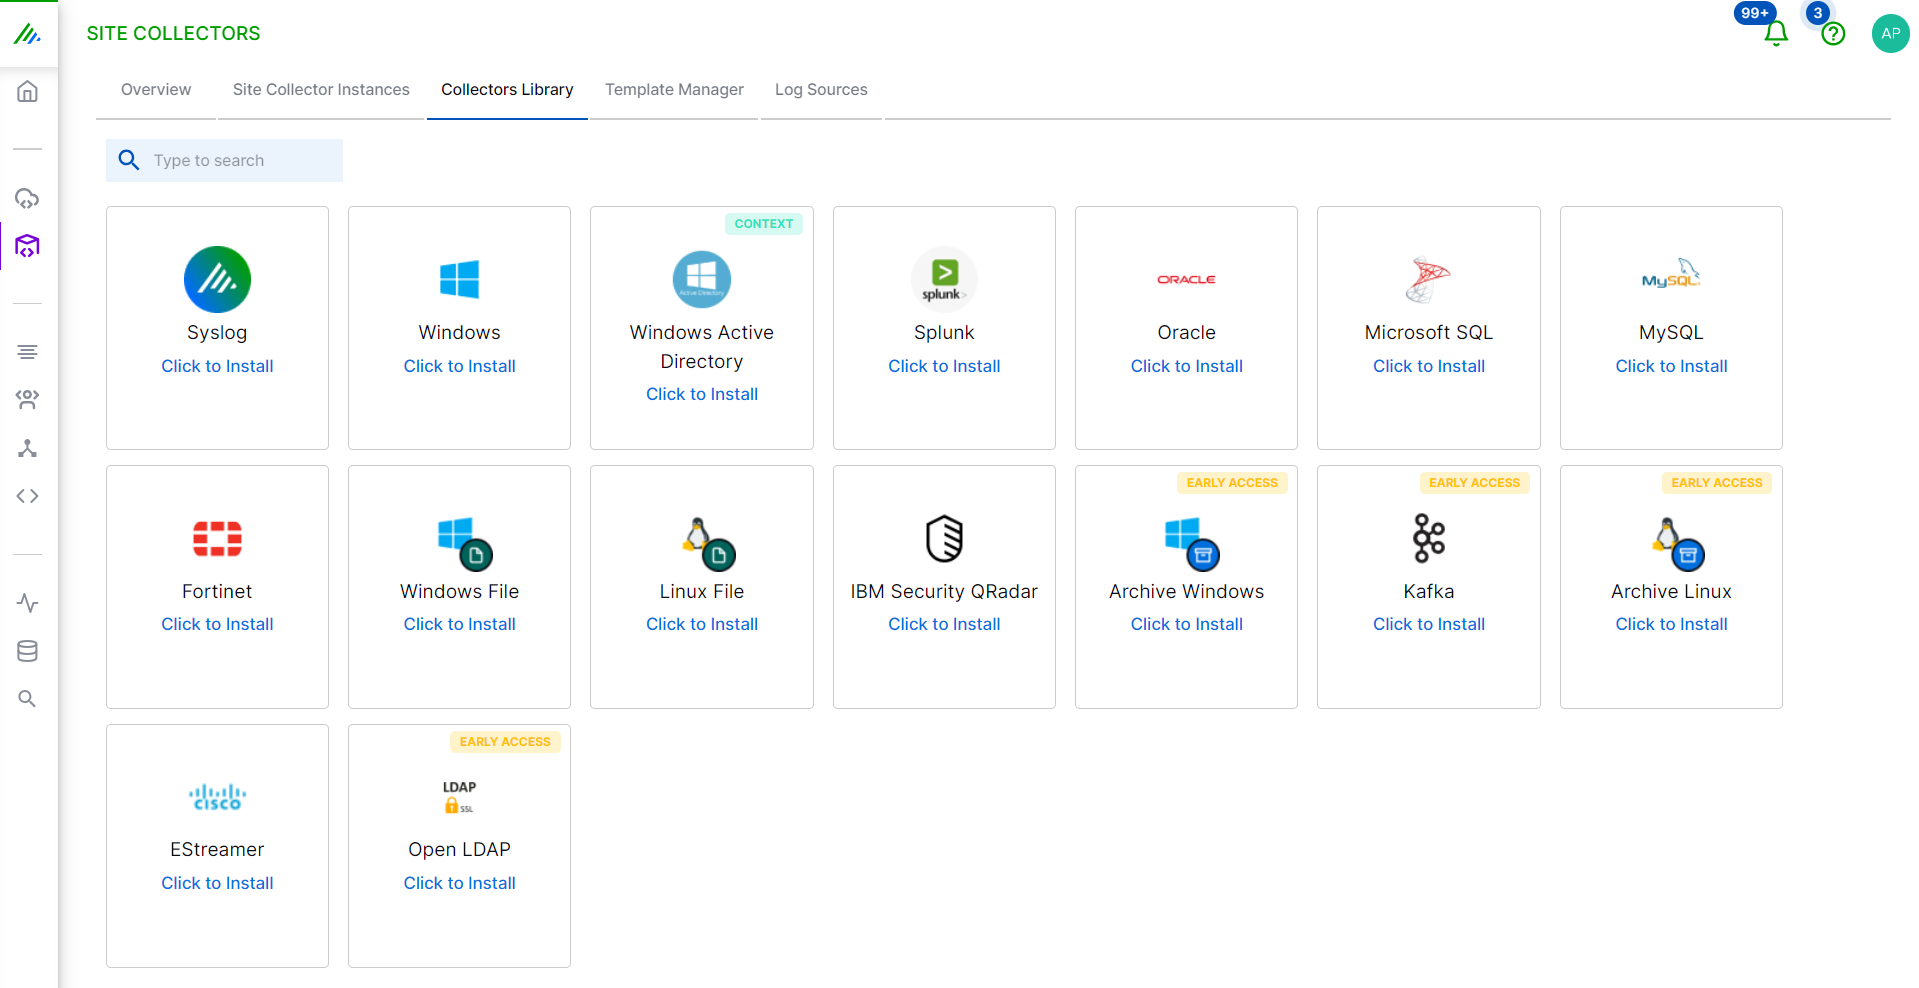Click the IBM Security QRadar shield icon
The width and height of the screenshot is (1919, 988).
pyautogui.click(x=944, y=538)
